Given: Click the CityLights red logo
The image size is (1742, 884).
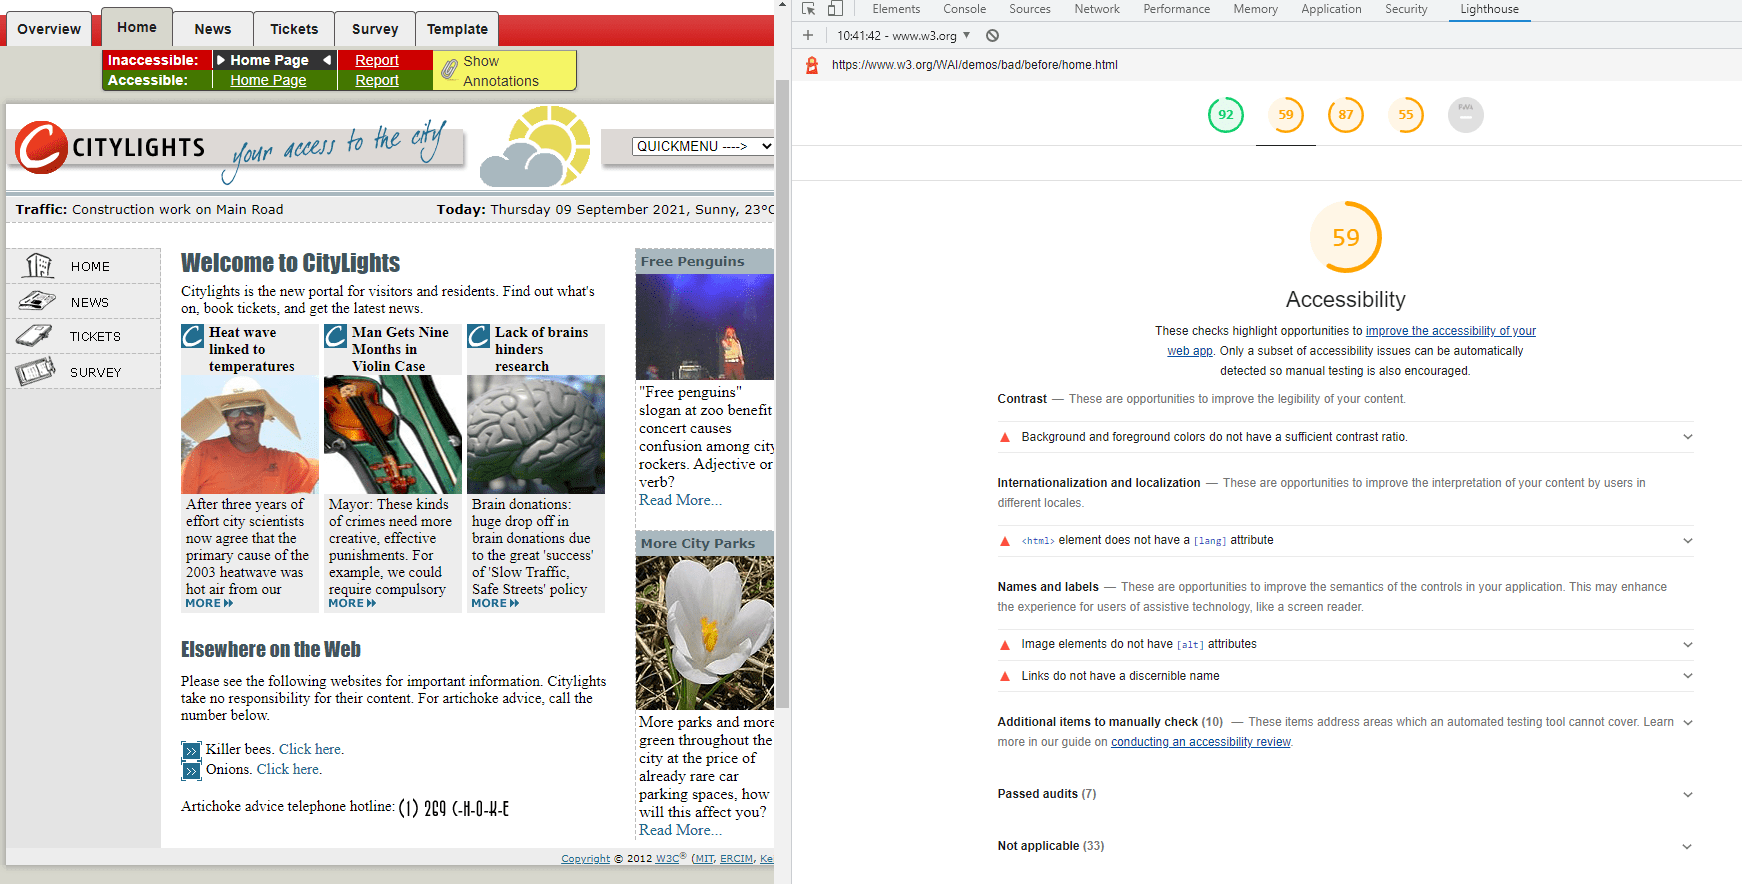Looking at the screenshot, I should click(x=41, y=148).
